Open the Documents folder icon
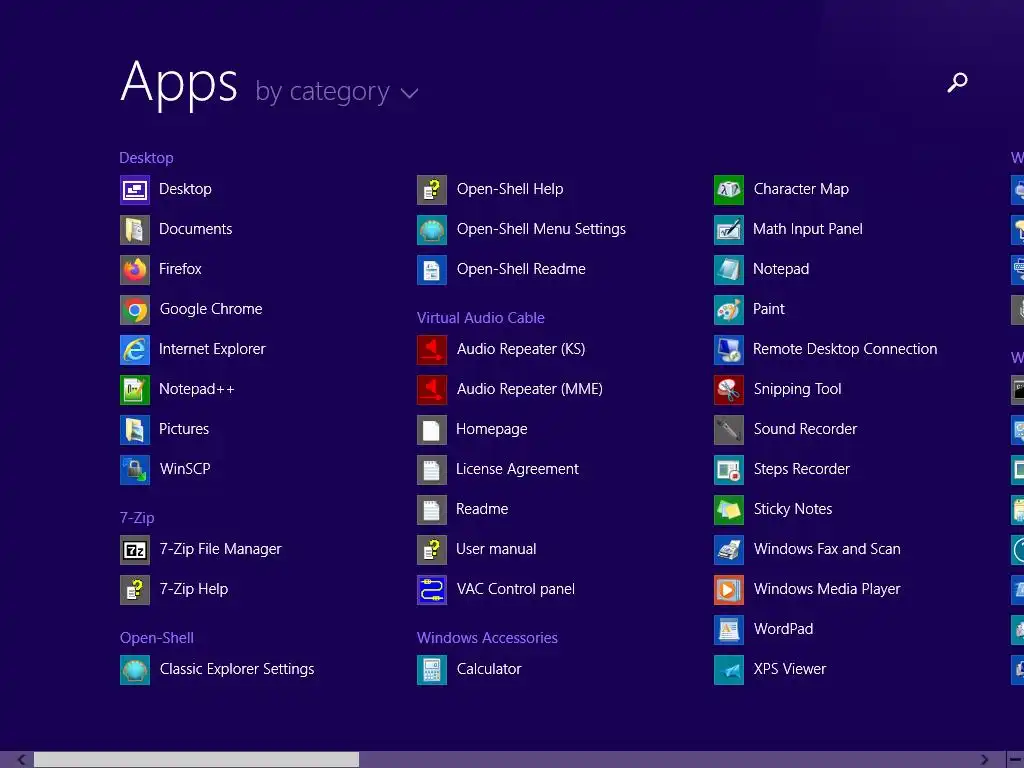Image resolution: width=1024 pixels, height=768 pixels. [135, 230]
